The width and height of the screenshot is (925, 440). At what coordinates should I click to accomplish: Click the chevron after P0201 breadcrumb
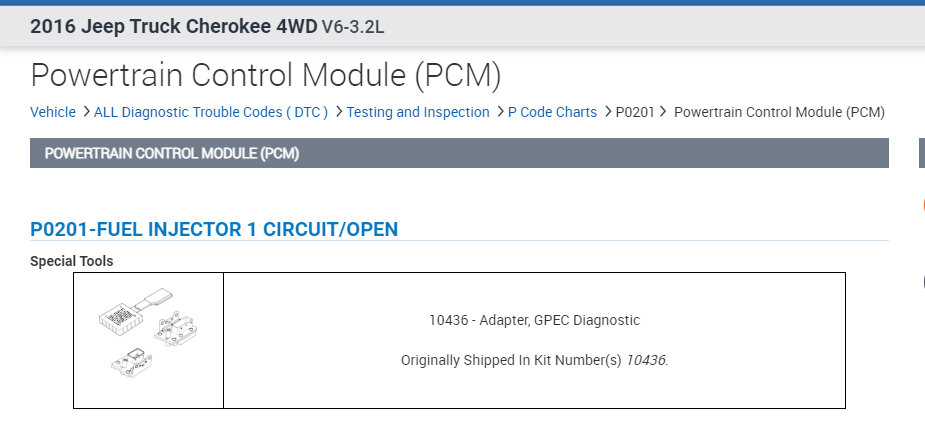(x=665, y=112)
